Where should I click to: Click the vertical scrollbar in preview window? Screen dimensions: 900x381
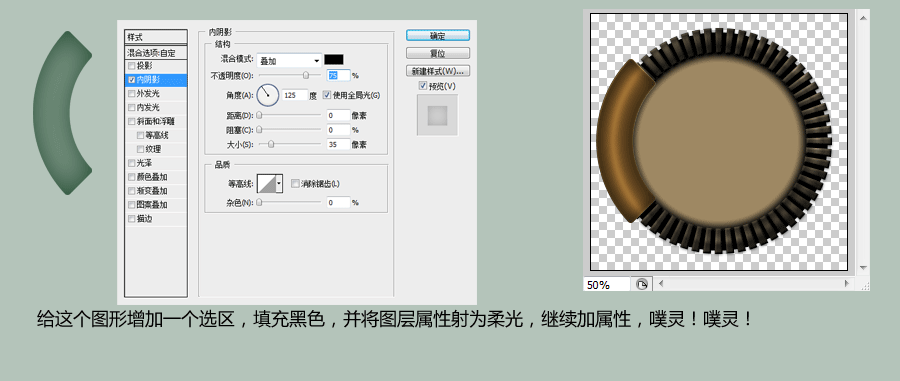point(863,143)
